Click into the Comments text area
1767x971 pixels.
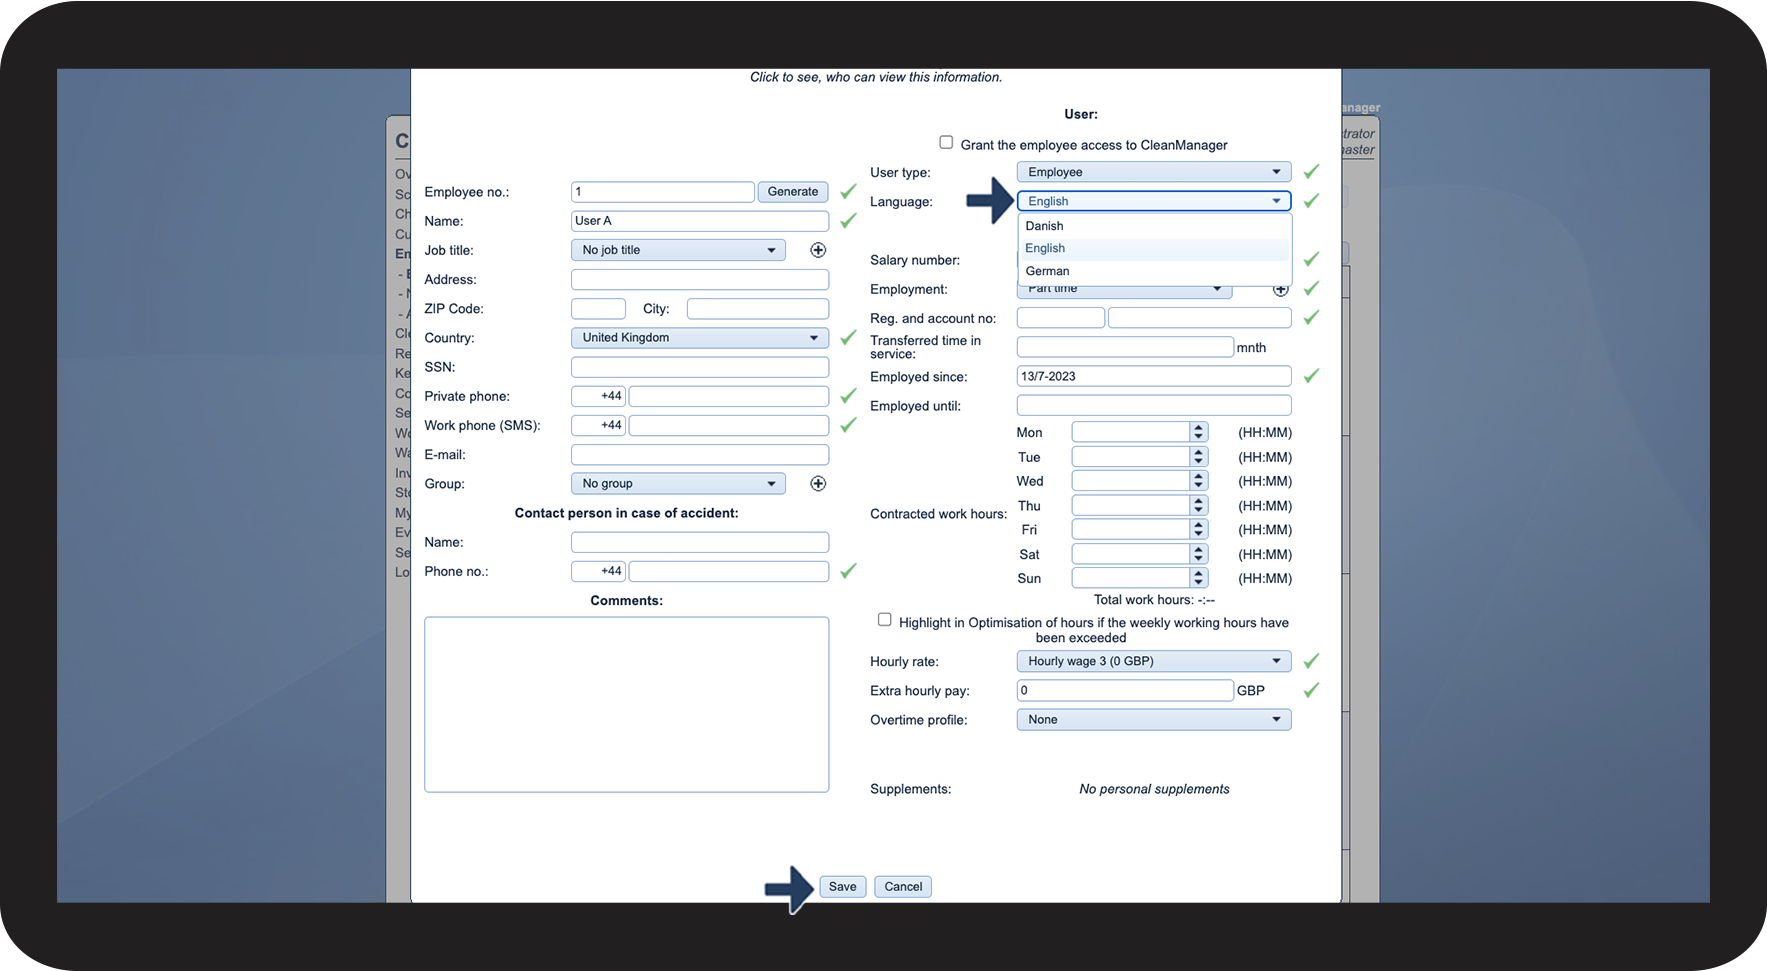pos(626,704)
